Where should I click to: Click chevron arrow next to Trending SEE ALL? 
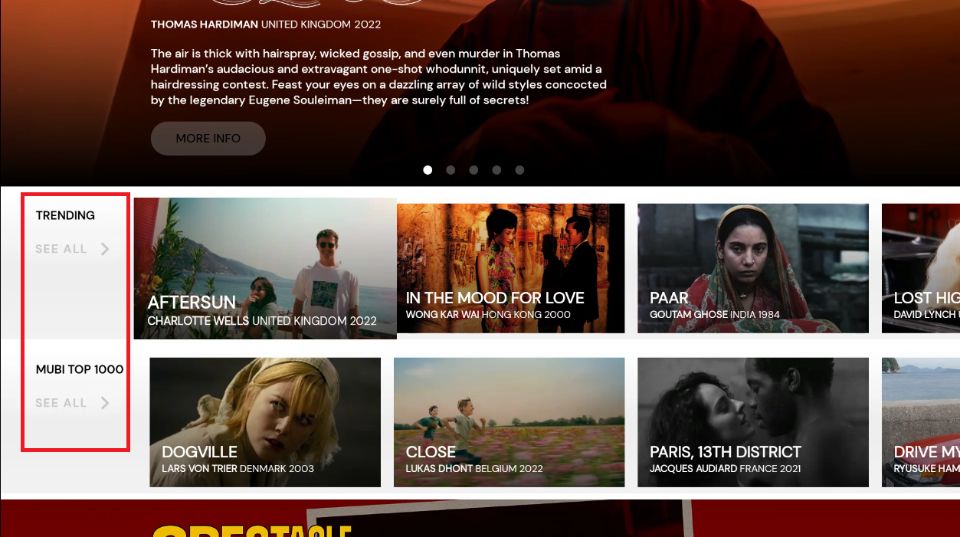105,249
